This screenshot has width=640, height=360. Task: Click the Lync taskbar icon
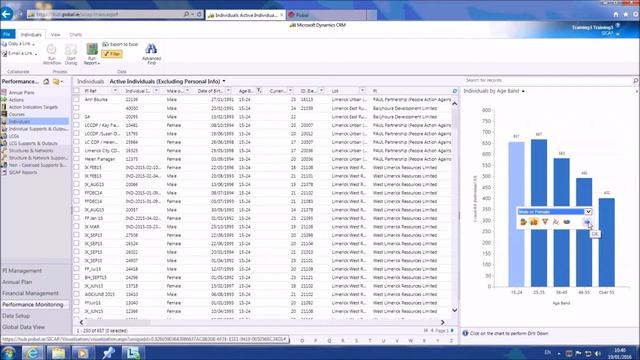133,353
